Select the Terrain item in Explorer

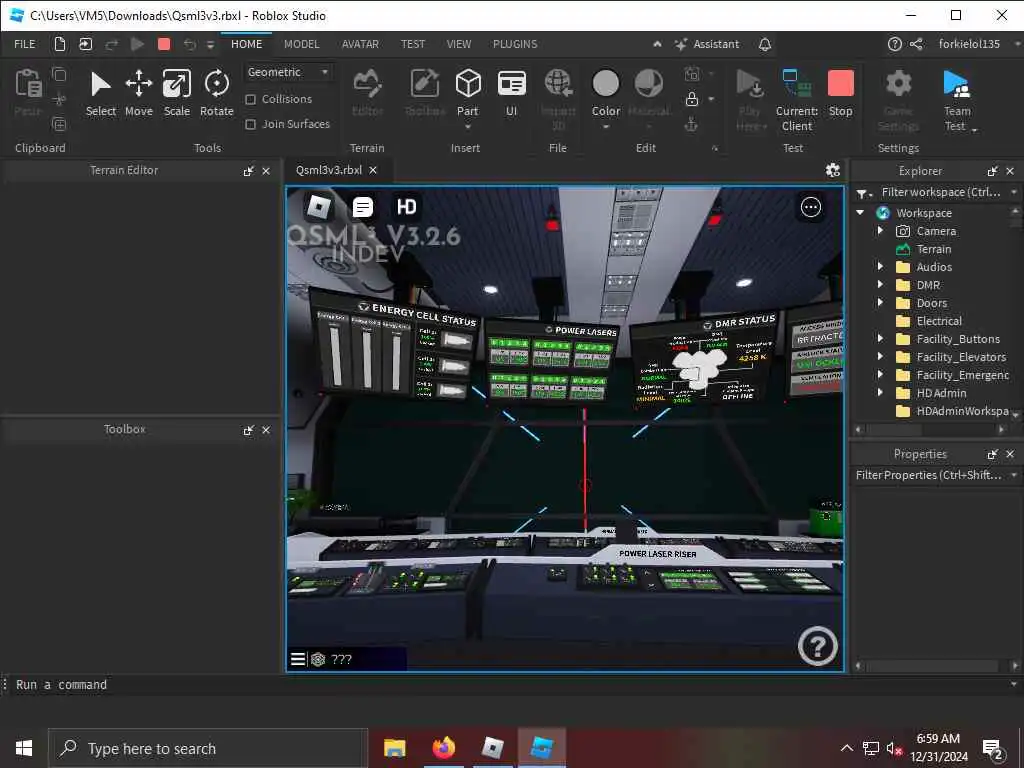tap(934, 249)
